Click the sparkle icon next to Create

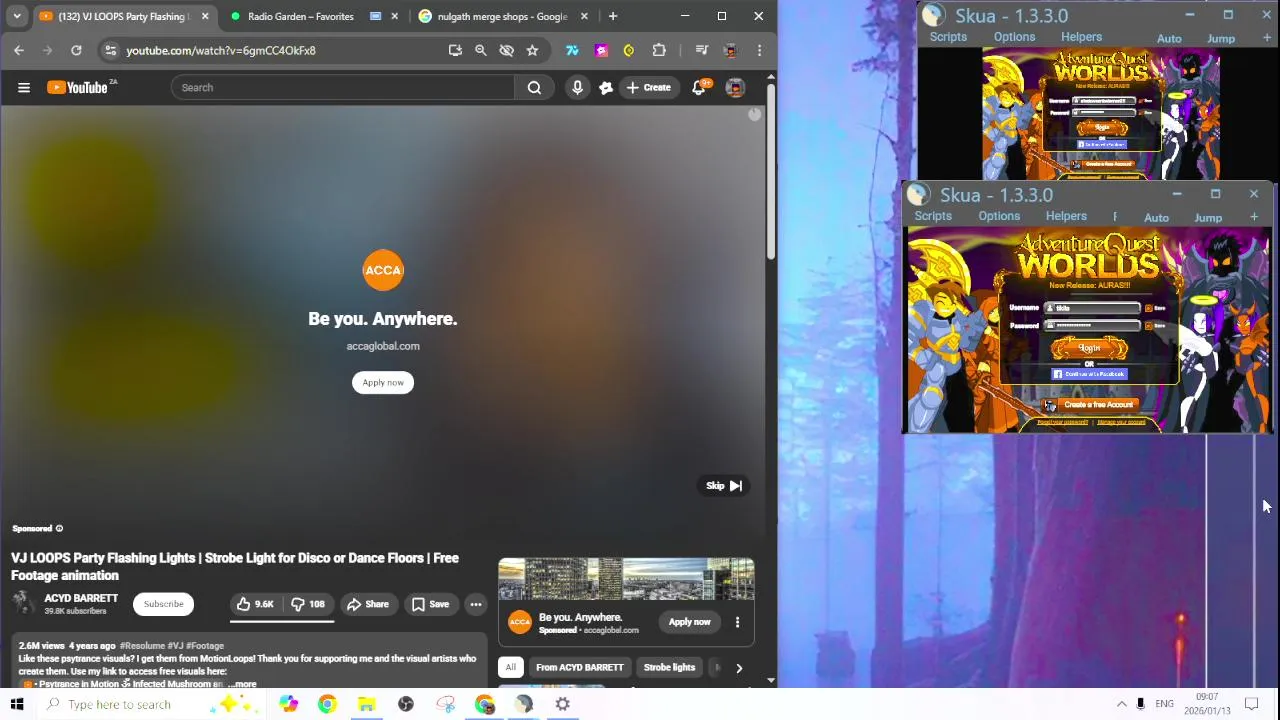(x=605, y=88)
